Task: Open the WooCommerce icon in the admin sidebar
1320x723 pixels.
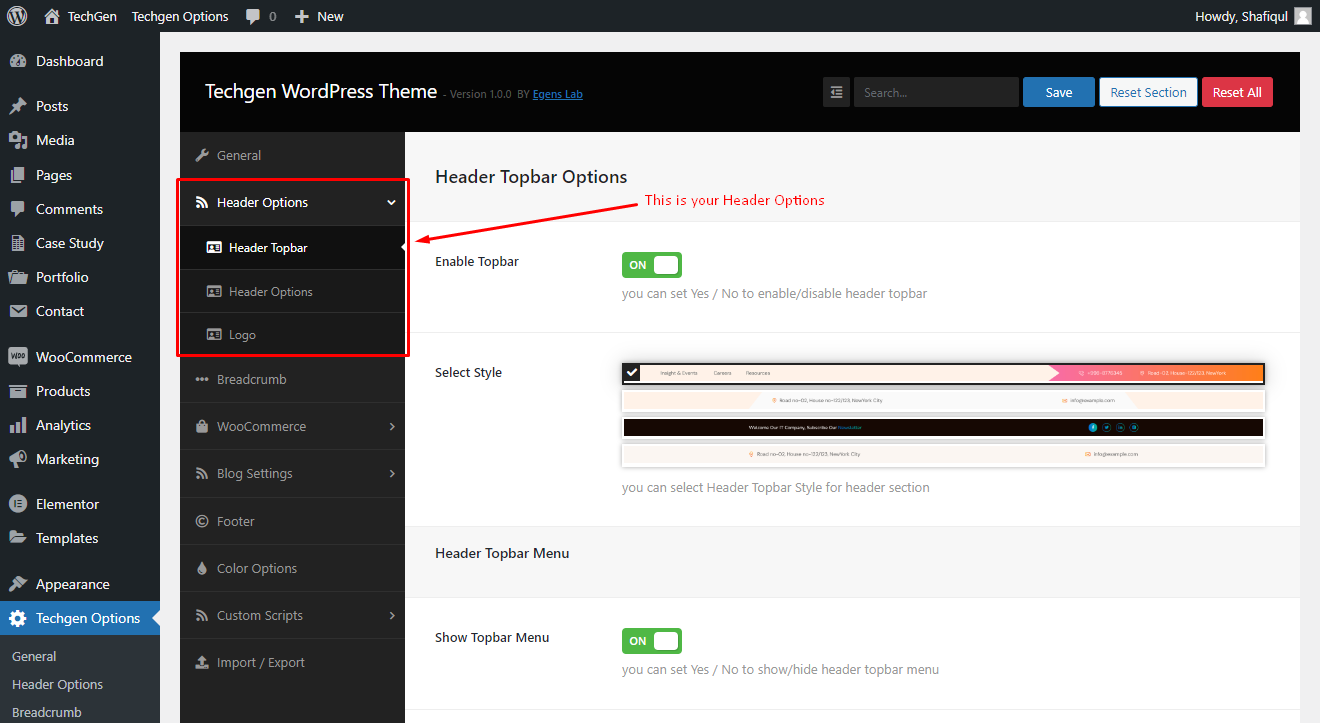Action: pos(17,357)
